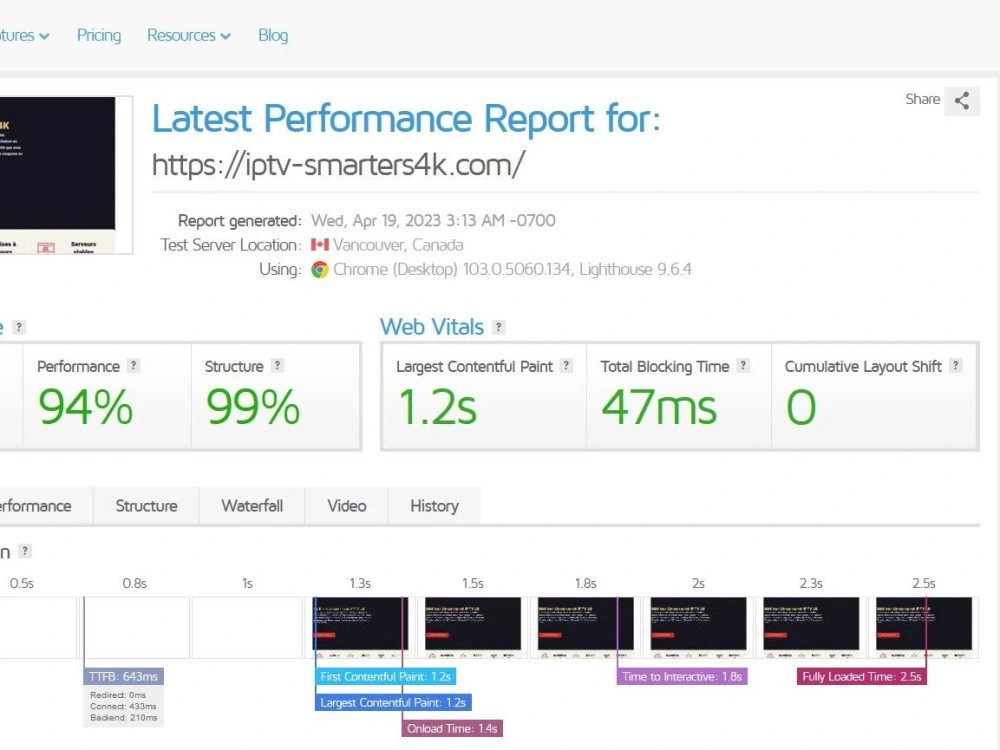Open Total Blocking Time help question mark

pyautogui.click(x=743, y=365)
